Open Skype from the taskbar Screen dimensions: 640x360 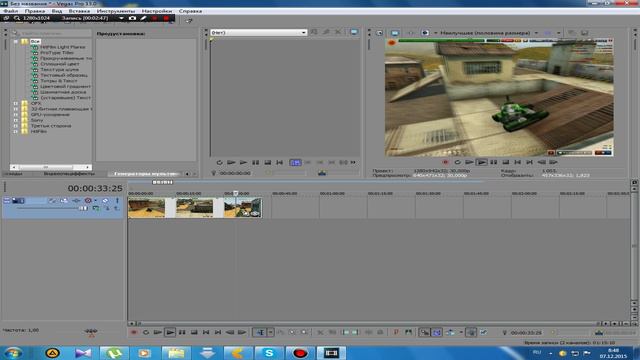click(x=269, y=353)
